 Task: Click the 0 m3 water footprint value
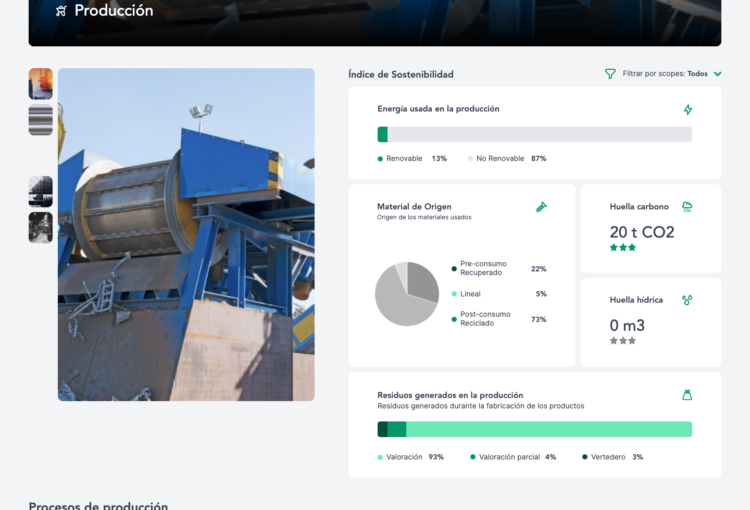[x=627, y=326]
